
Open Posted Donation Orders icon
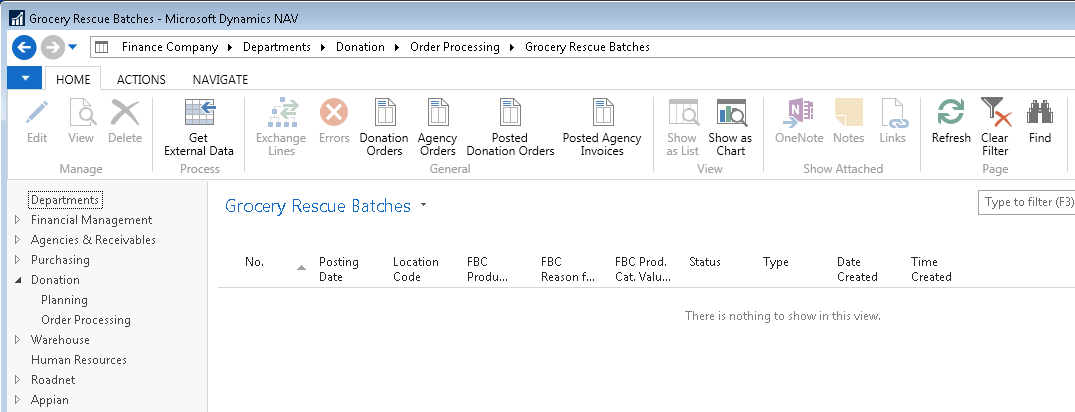[510, 113]
